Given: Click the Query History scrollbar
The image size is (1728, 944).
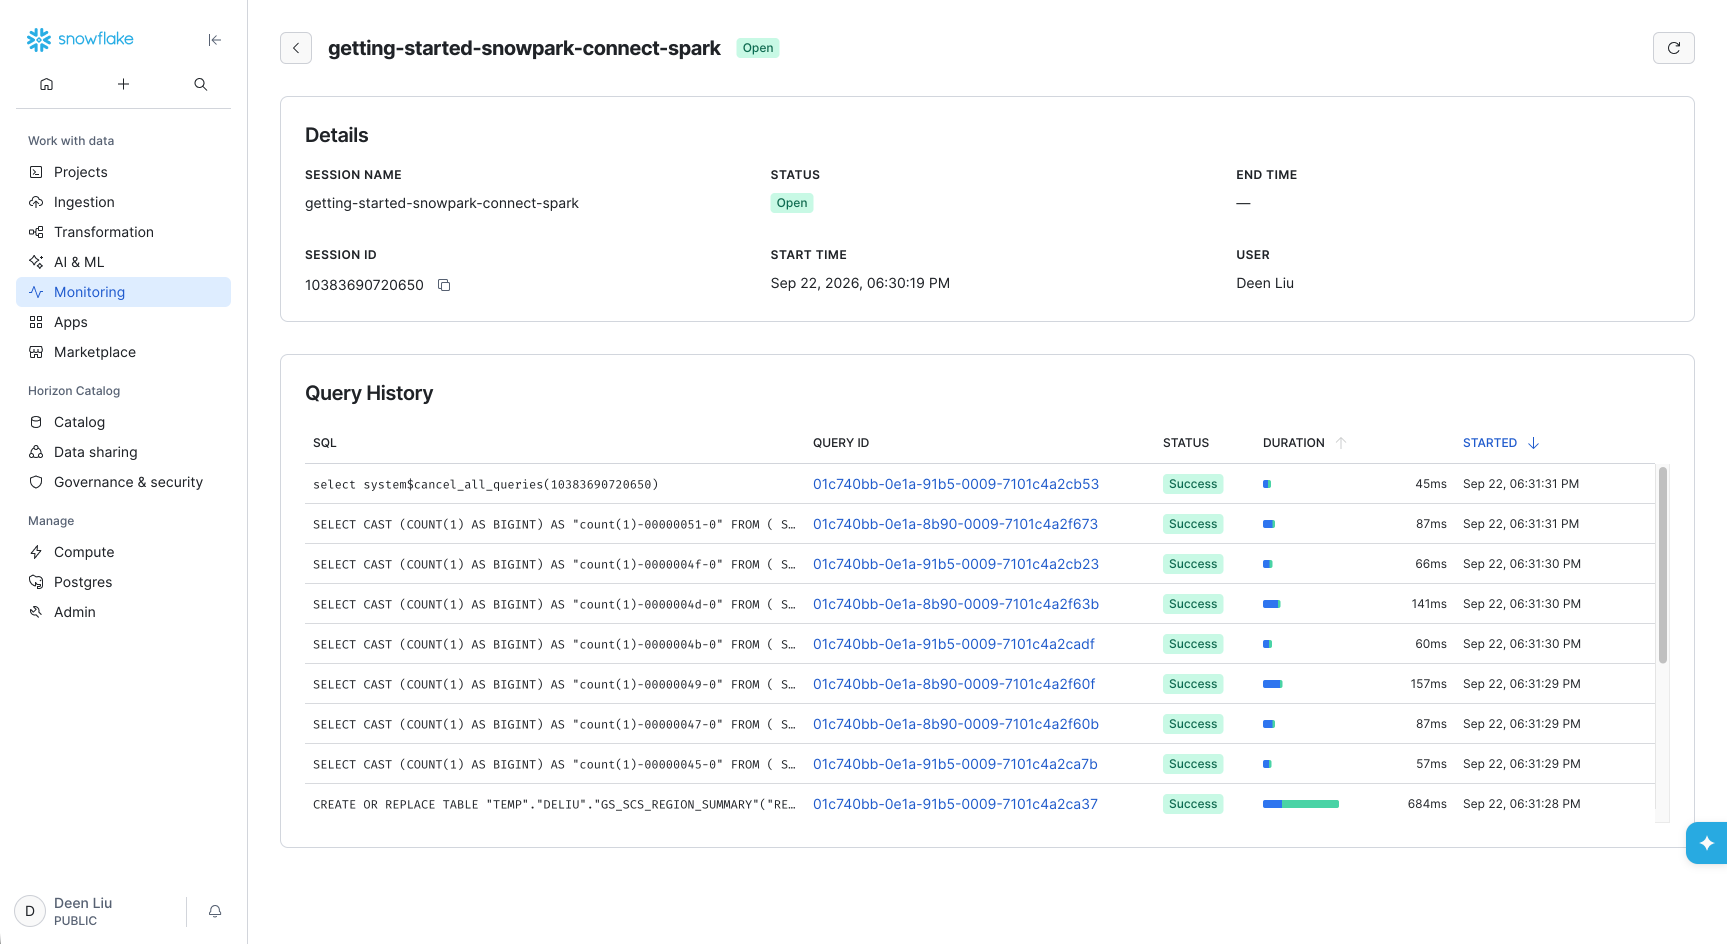Looking at the screenshot, I should (1663, 565).
